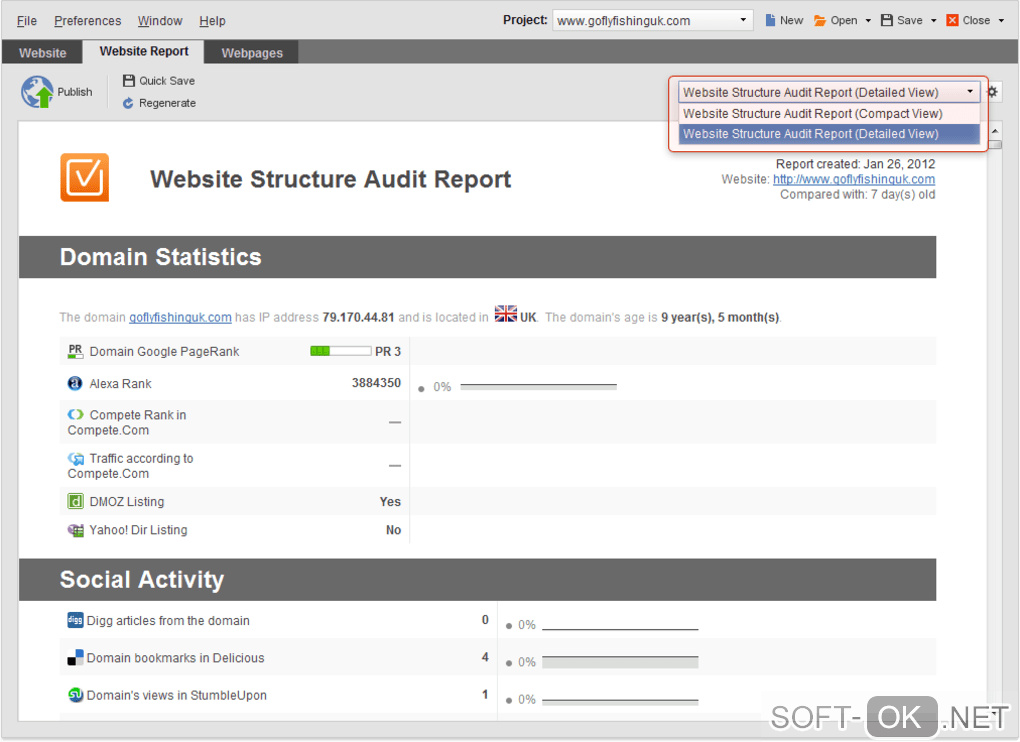This screenshot has height=742, width=1020.
Task: Click the New project button label
Action: tap(792, 20)
